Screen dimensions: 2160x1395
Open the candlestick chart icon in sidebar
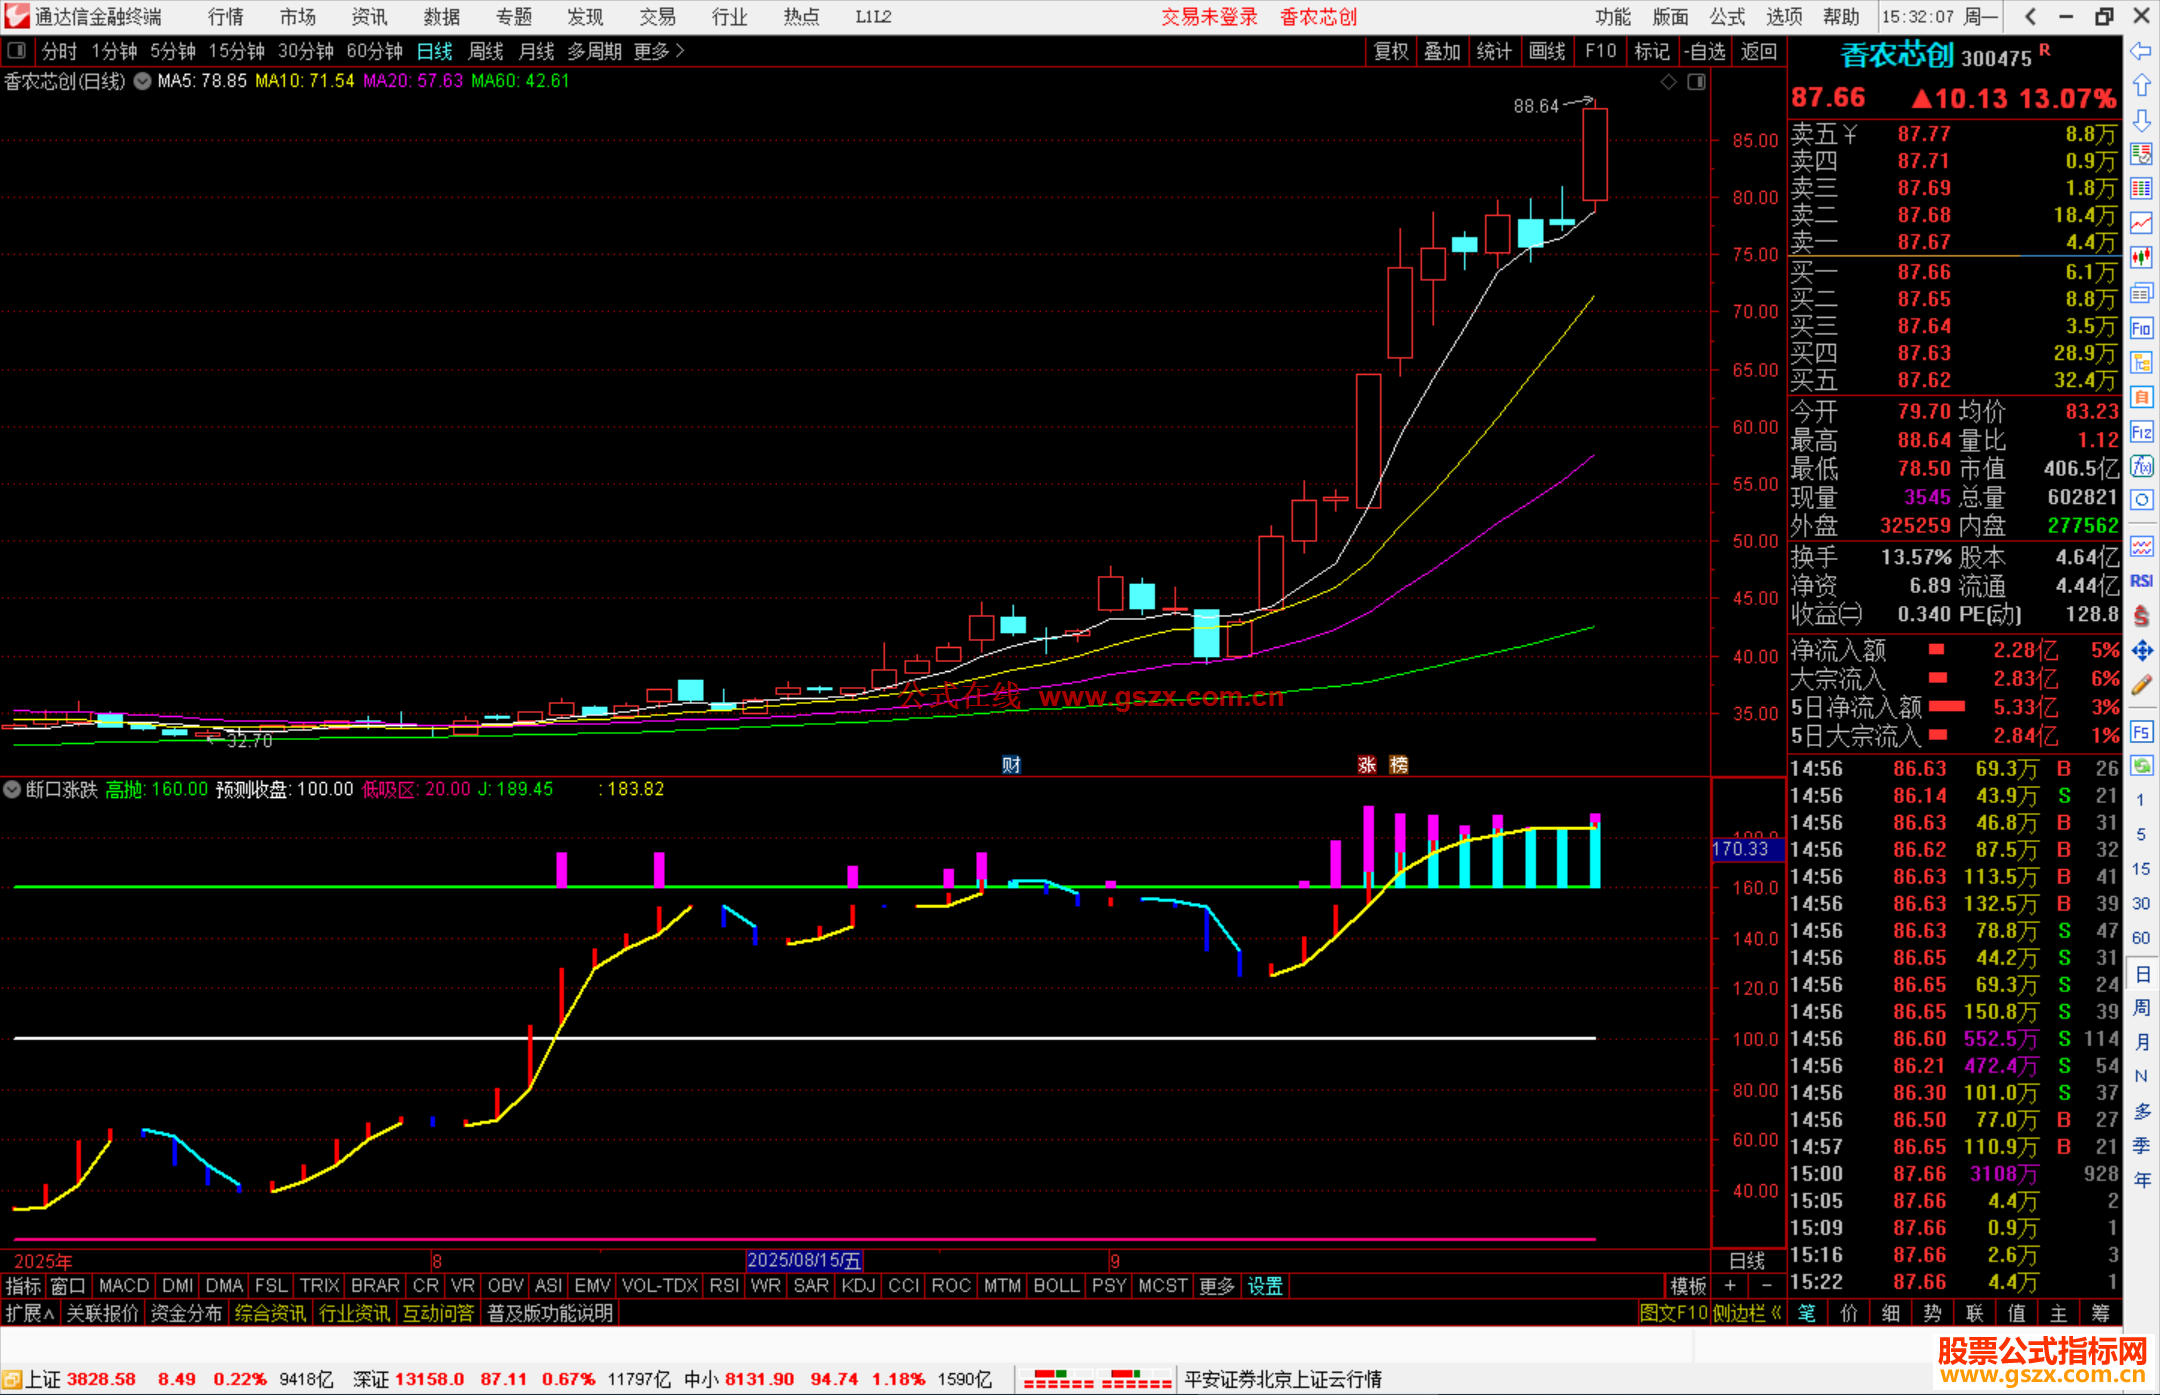[2141, 258]
